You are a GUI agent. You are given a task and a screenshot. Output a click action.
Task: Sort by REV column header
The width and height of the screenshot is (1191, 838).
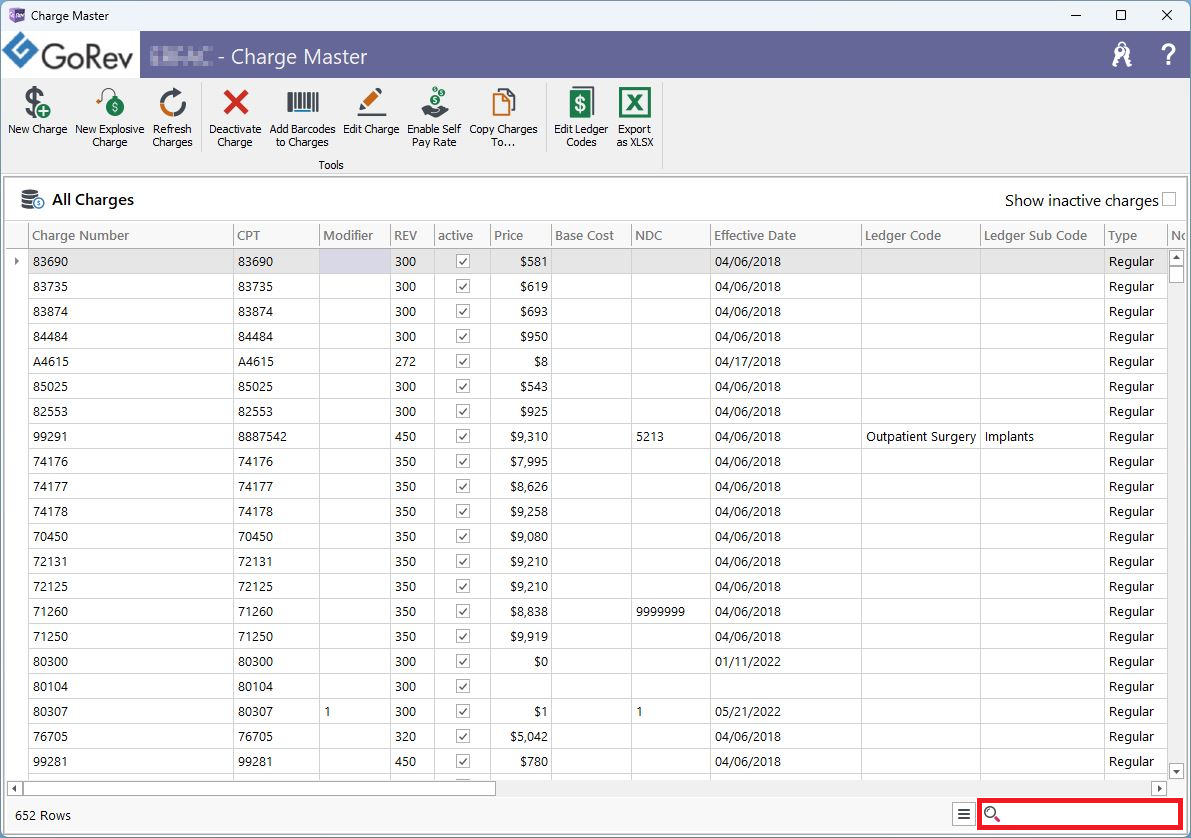coord(412,236)
